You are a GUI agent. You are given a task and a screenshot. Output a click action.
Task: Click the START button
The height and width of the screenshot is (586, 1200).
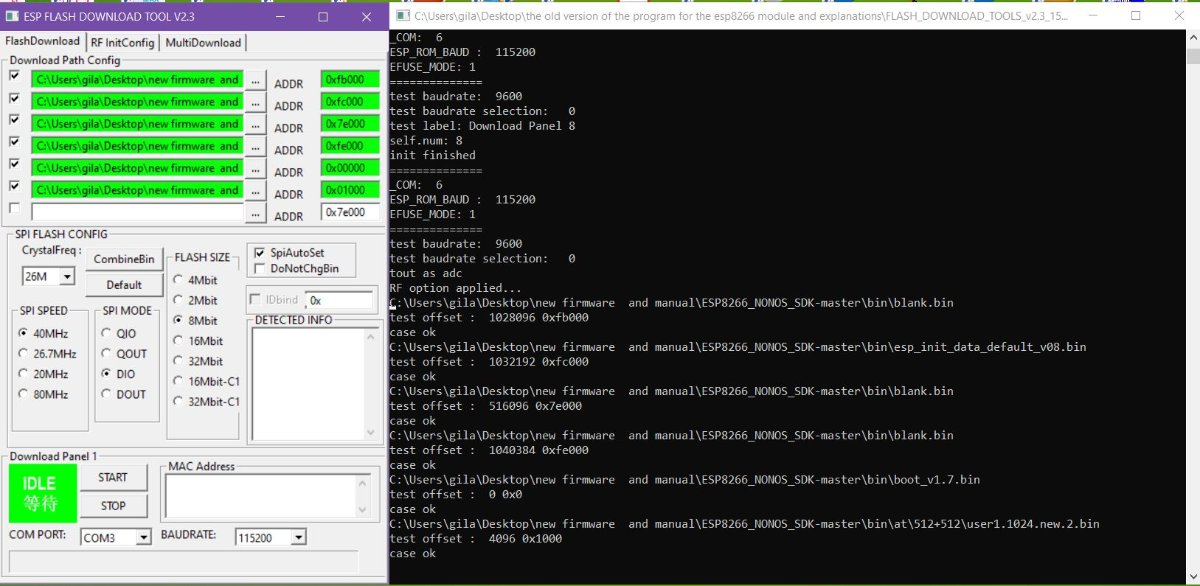click(x=113, y=478)
